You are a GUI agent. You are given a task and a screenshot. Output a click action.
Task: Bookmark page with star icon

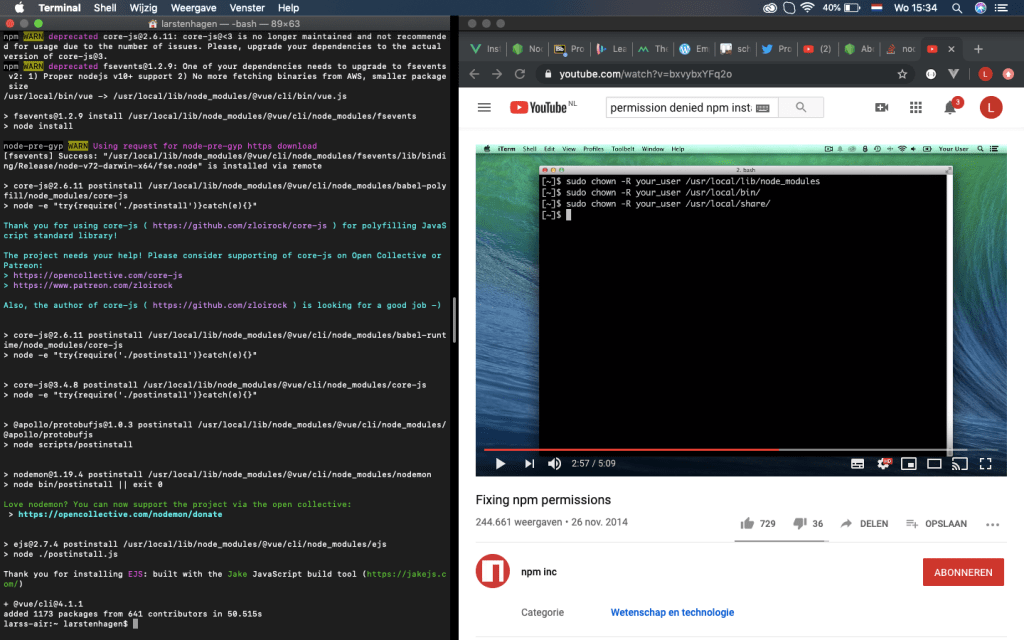(x=902, y=74)
